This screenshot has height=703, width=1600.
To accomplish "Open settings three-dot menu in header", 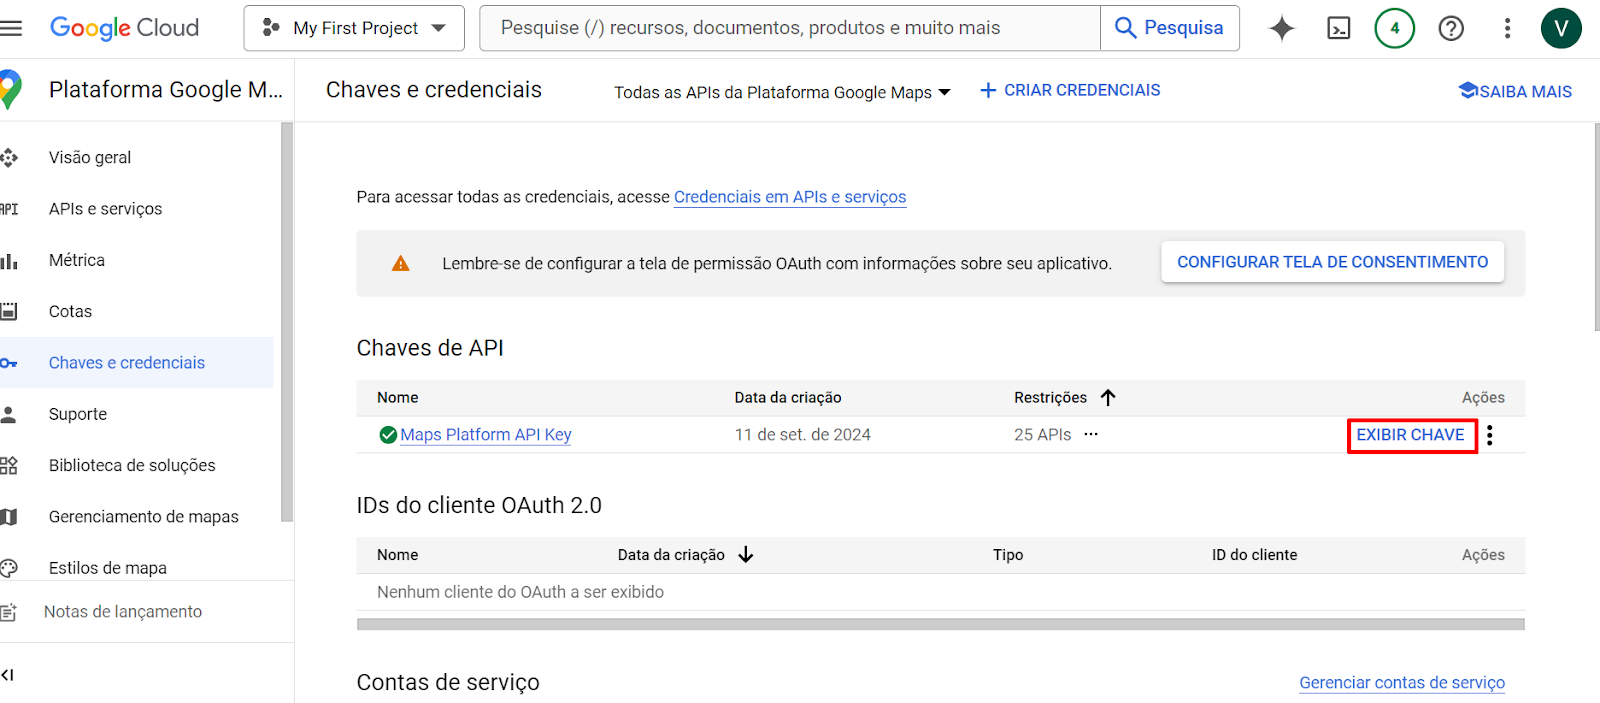I will 1507,28.
